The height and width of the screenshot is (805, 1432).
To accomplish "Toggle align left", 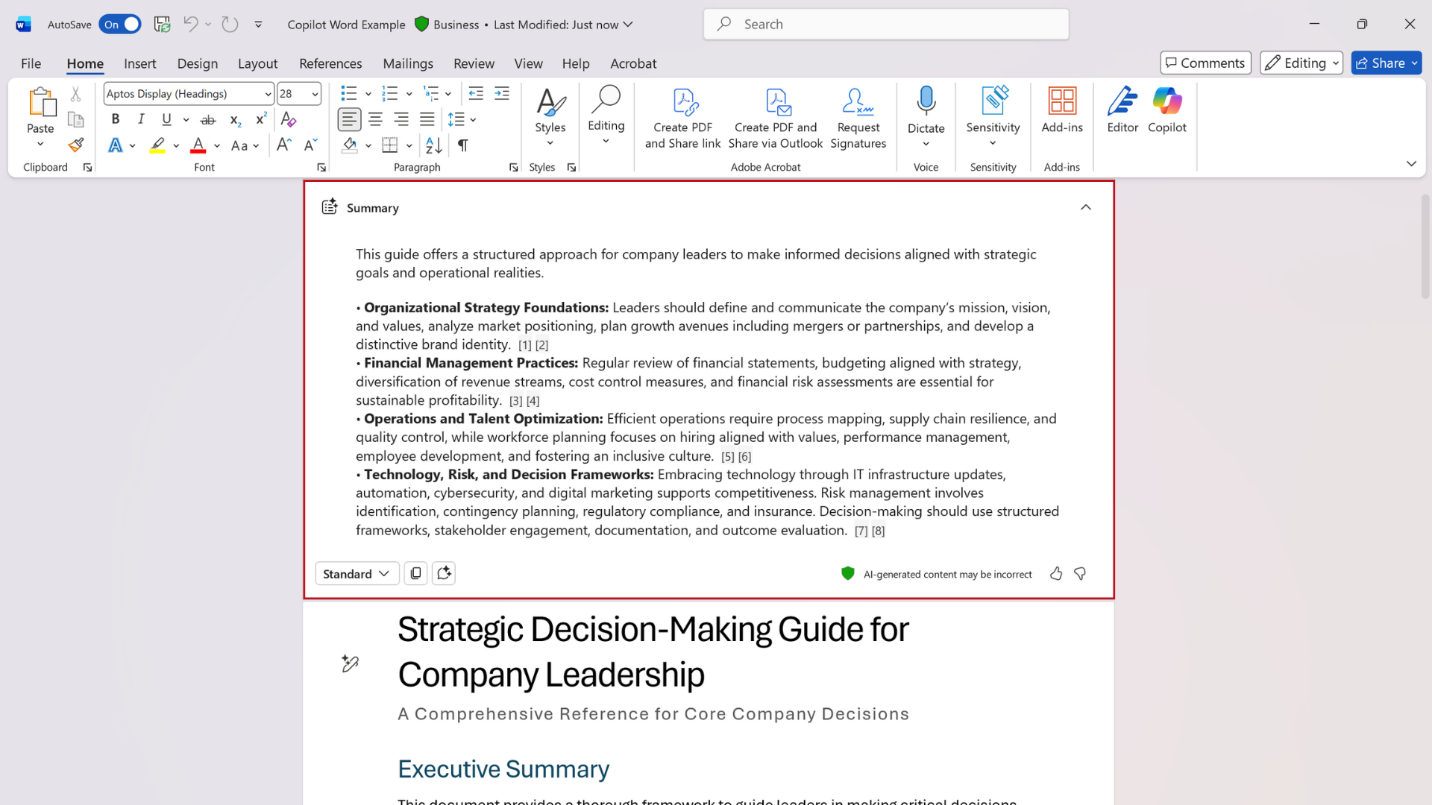I will pos(349,119).
